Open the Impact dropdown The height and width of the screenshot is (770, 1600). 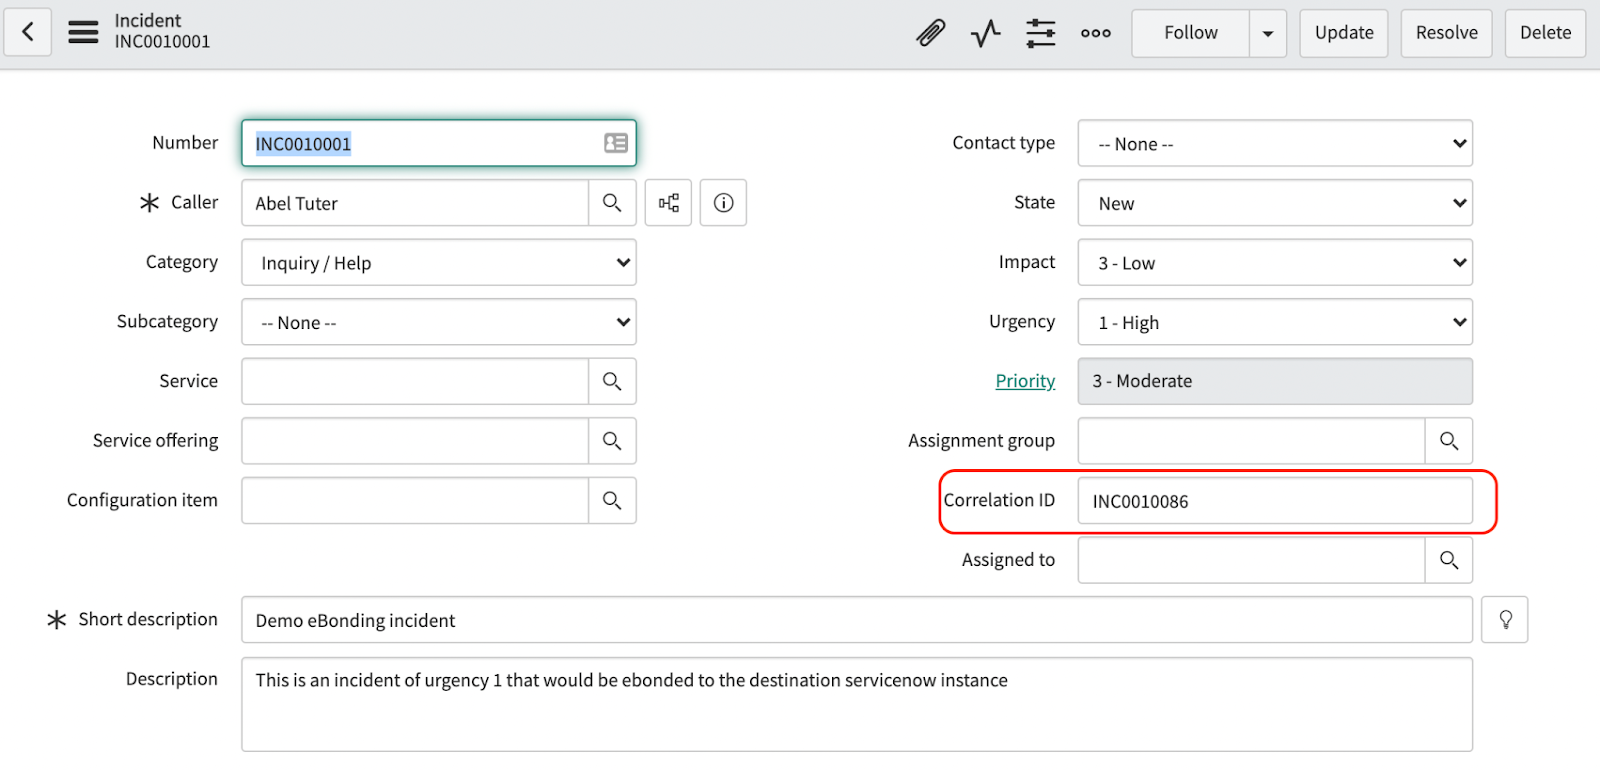click(x=1275, y=263)
